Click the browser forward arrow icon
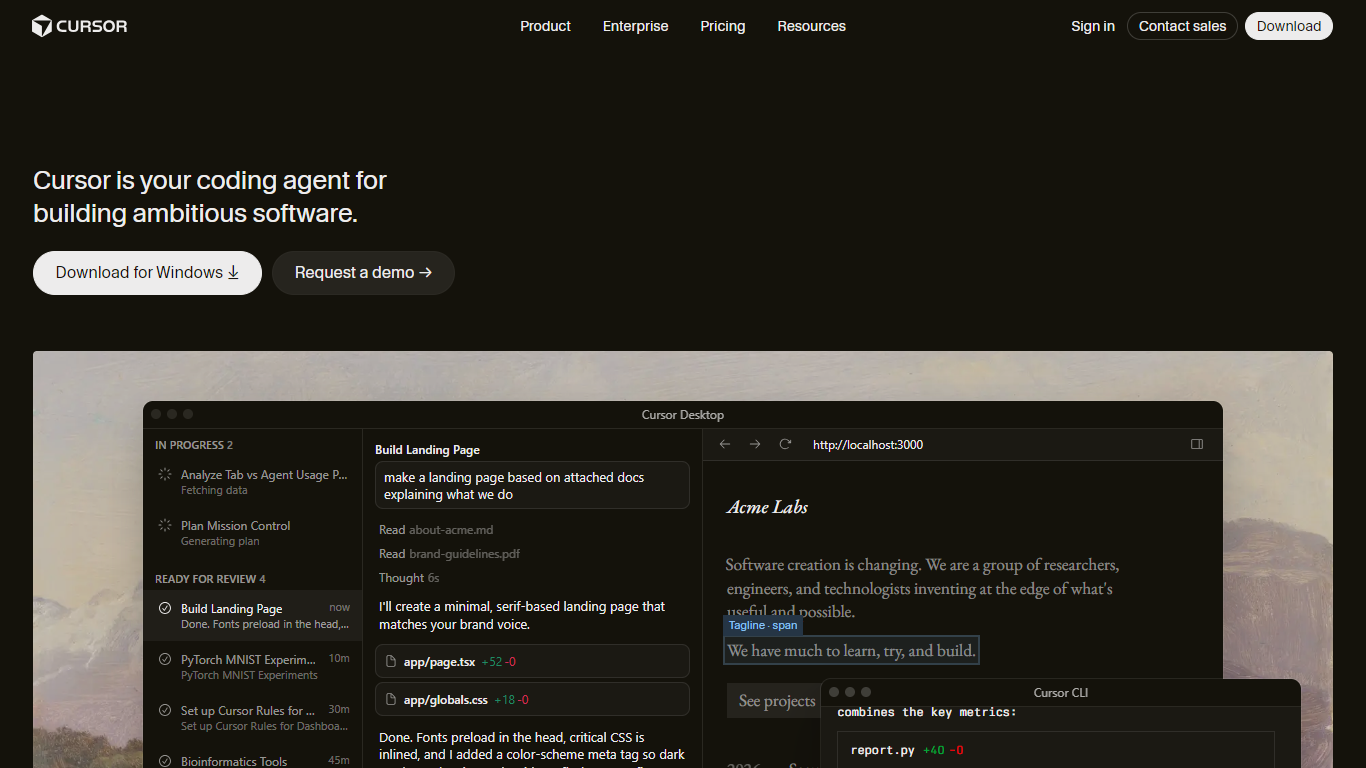Viewport: 1366px width, 768px height. [755, 444]
